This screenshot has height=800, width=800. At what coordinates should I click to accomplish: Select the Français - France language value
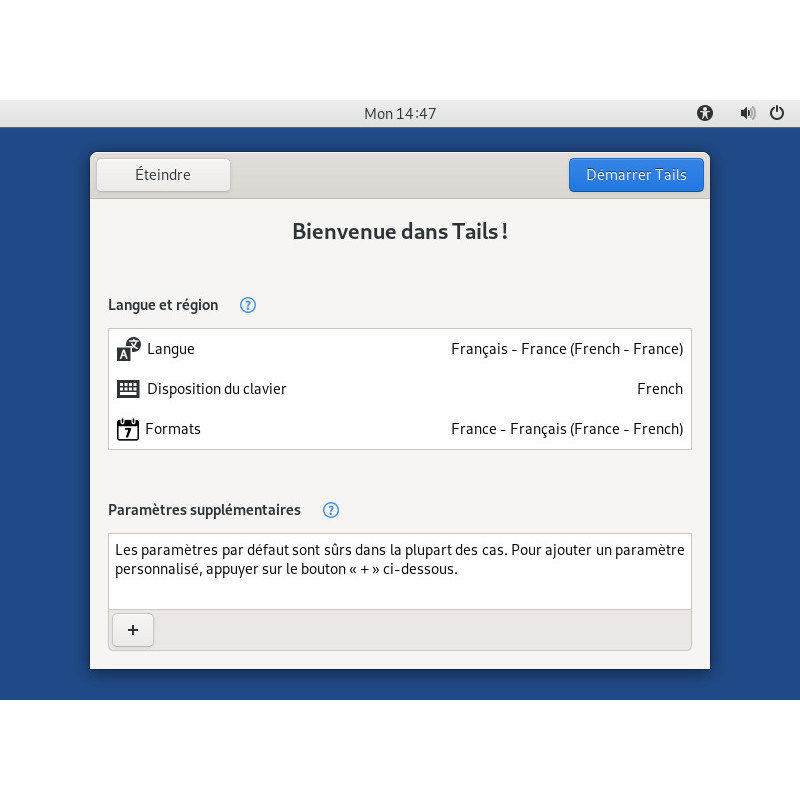pyautogui.click(x=566, y=348)
